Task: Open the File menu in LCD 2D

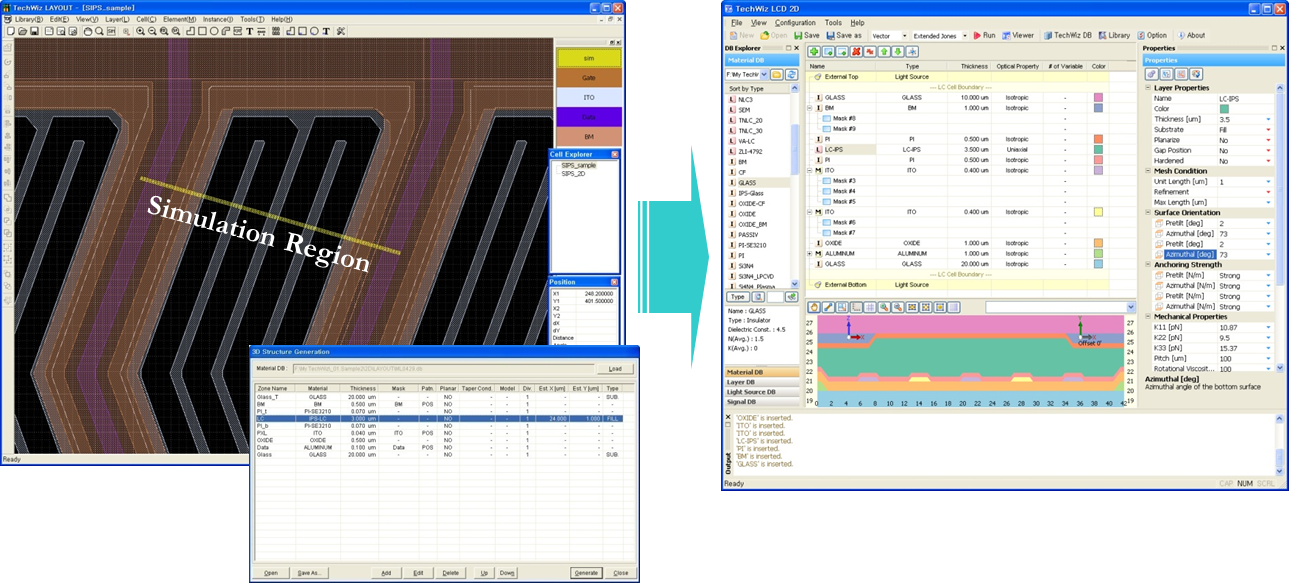Action: click(x=736, y=22)
